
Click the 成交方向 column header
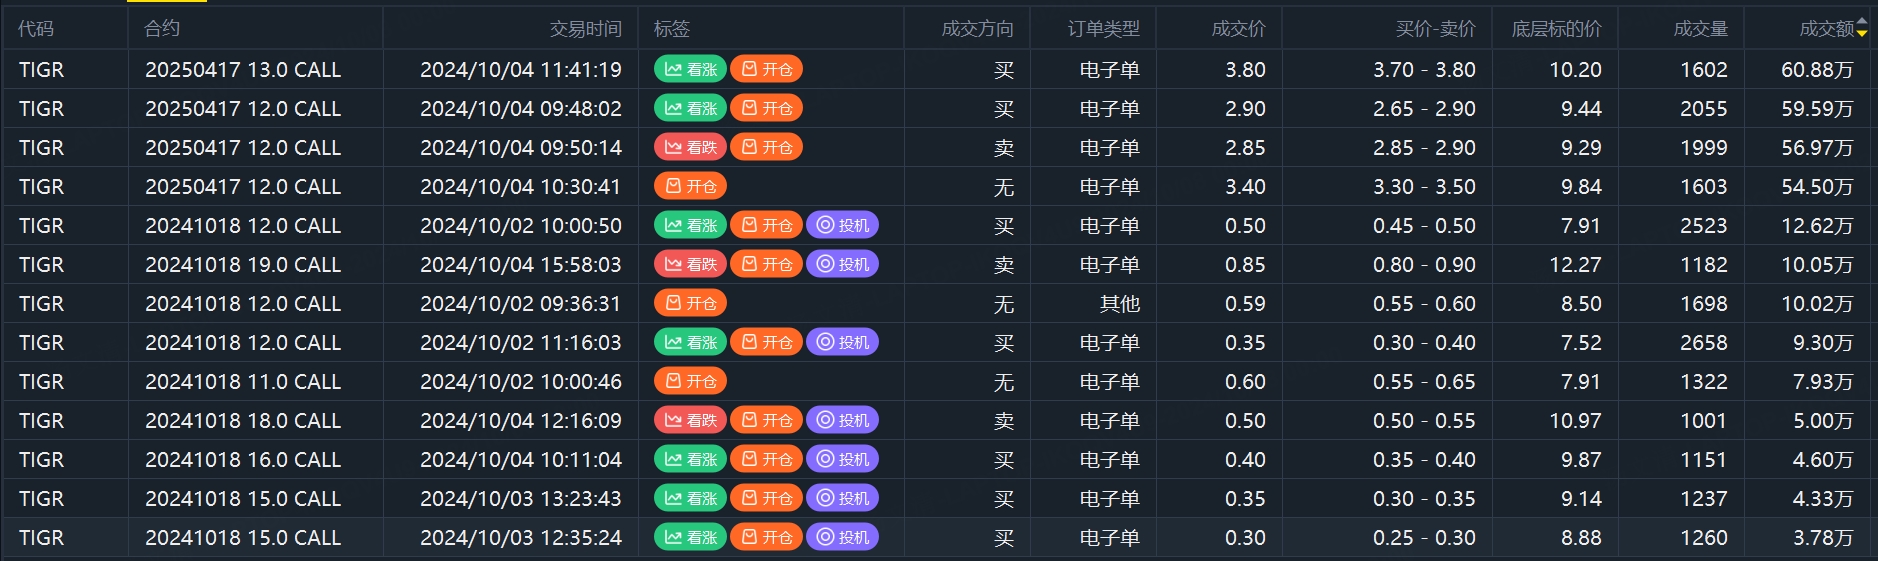[x=977, y=29]
